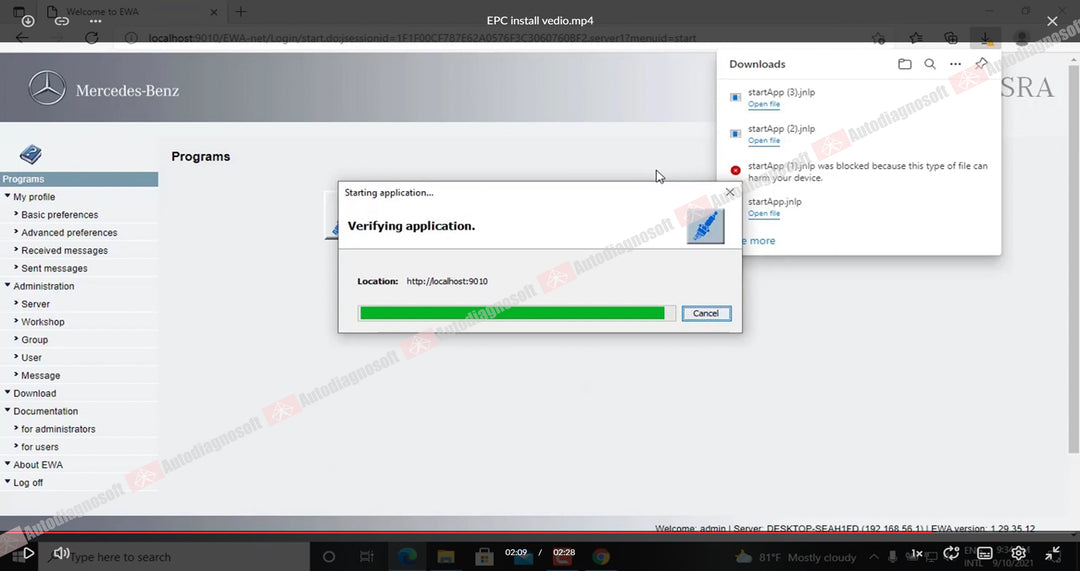
Task: Click the See more downloads link
Action: [758, 241]
